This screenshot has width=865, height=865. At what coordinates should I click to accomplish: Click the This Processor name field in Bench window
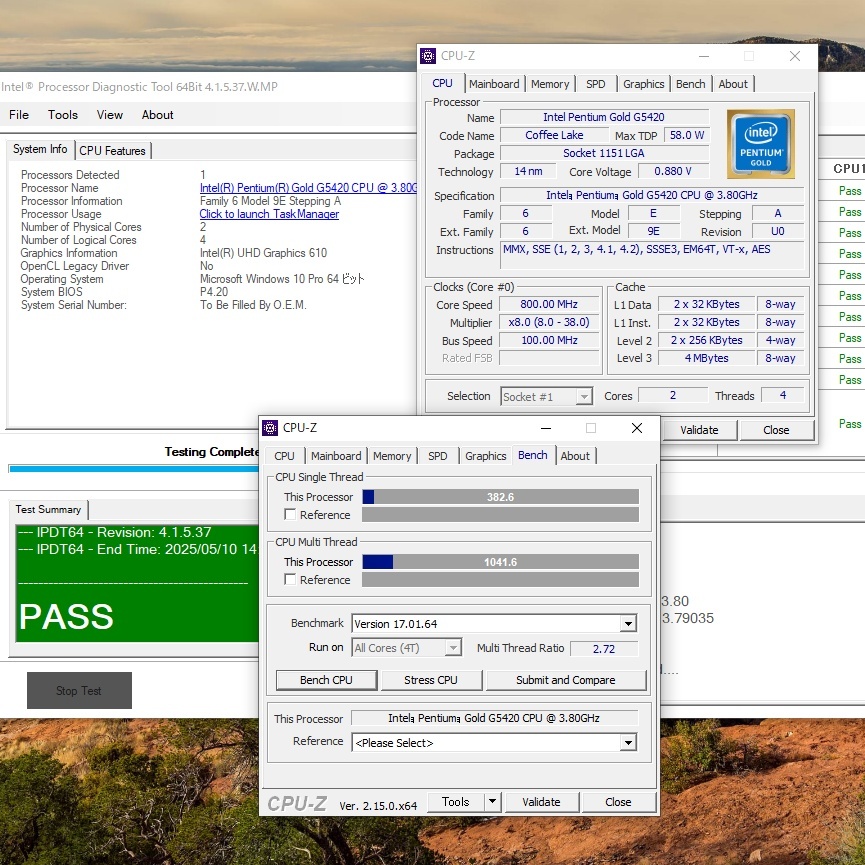point(494,718)
